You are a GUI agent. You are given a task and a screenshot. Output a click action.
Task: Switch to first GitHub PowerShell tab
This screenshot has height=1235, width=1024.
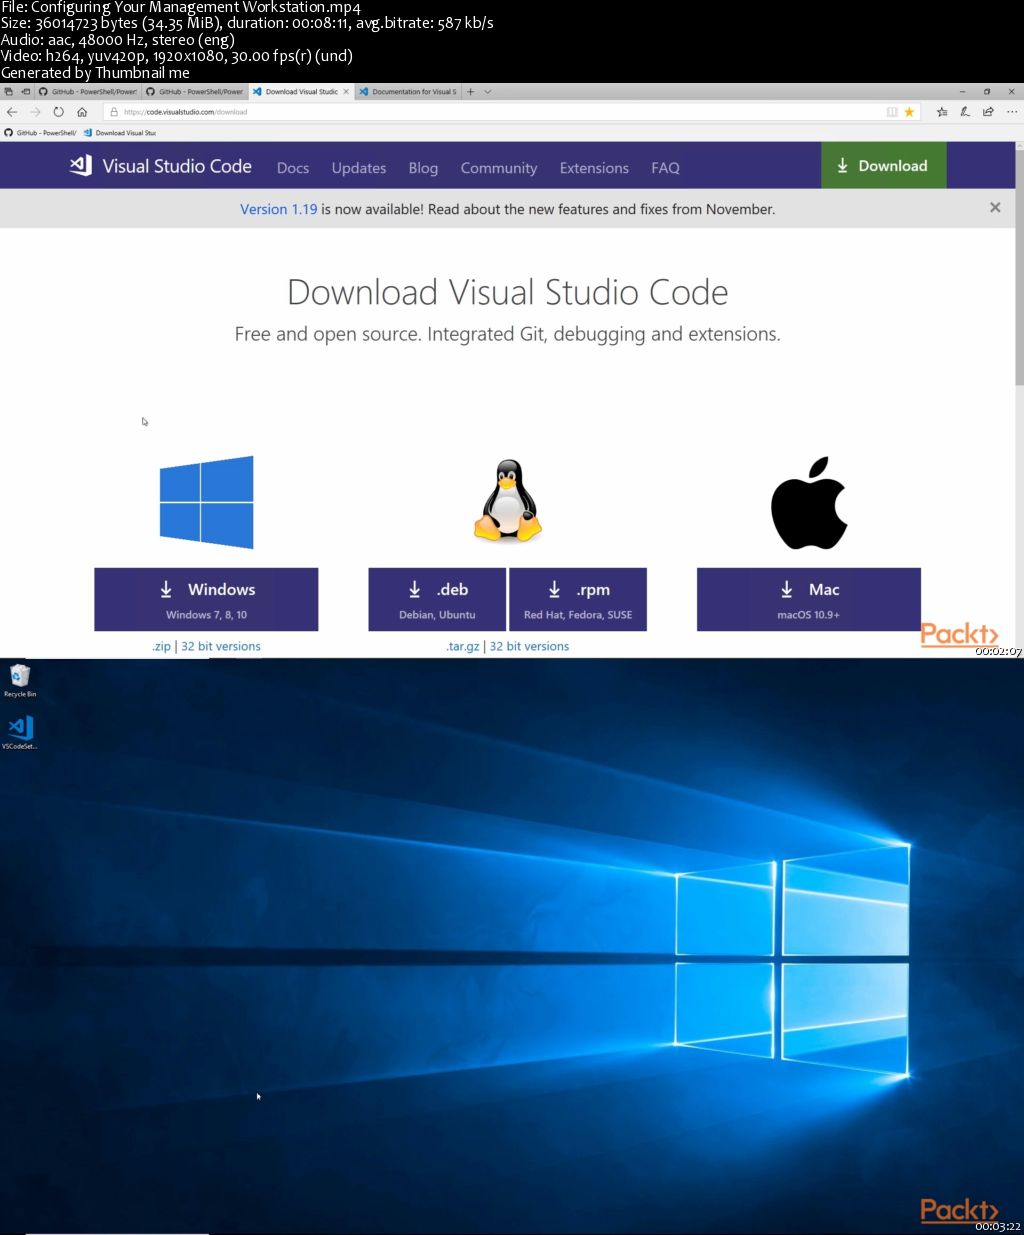point(88,91)
